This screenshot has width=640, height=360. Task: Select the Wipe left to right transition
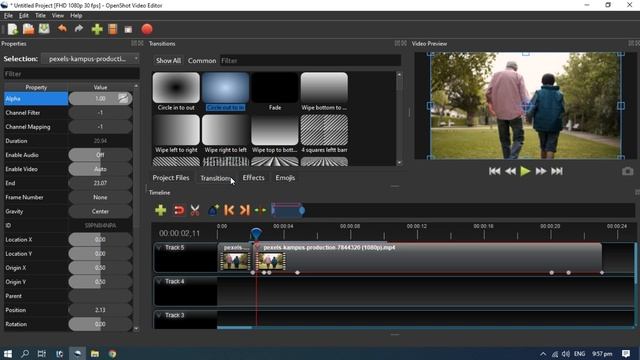(x=176, y=134)
